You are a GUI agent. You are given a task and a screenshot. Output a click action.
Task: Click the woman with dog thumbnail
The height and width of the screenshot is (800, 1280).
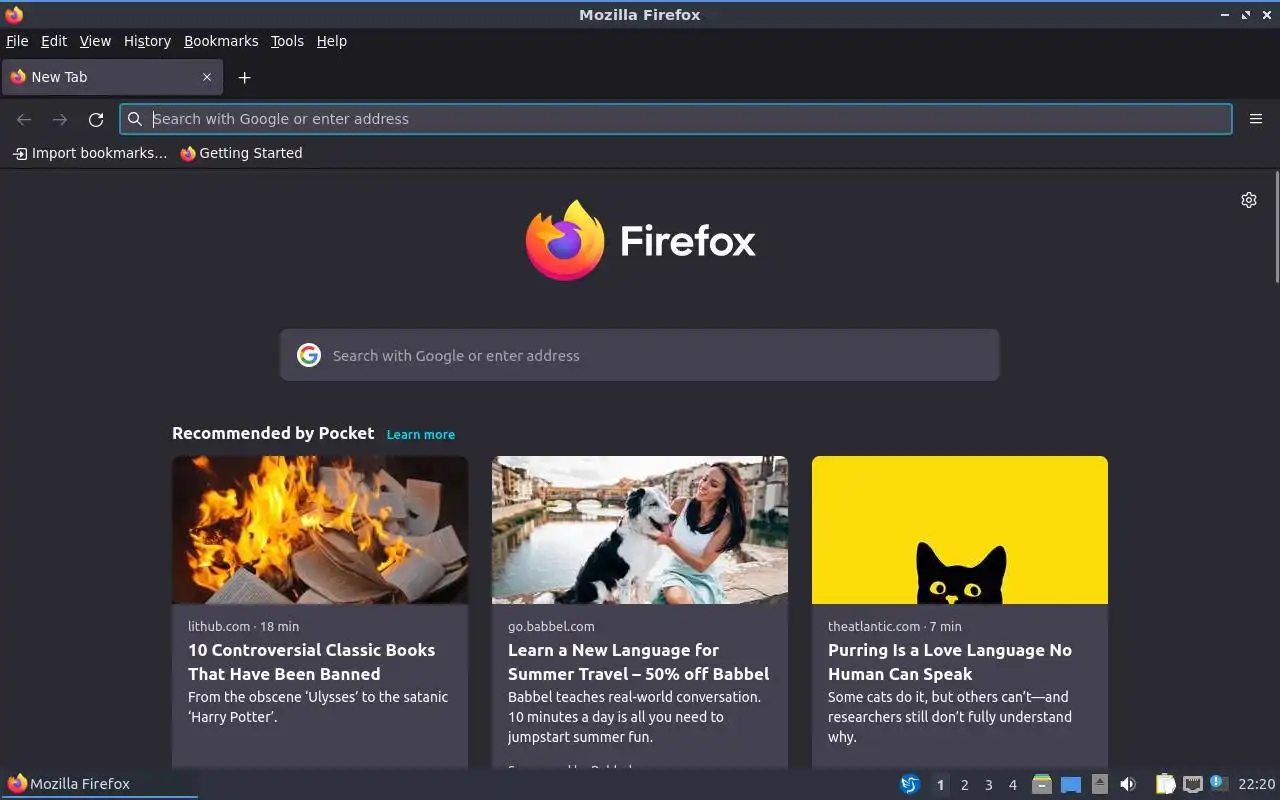[x=640, y=530]
